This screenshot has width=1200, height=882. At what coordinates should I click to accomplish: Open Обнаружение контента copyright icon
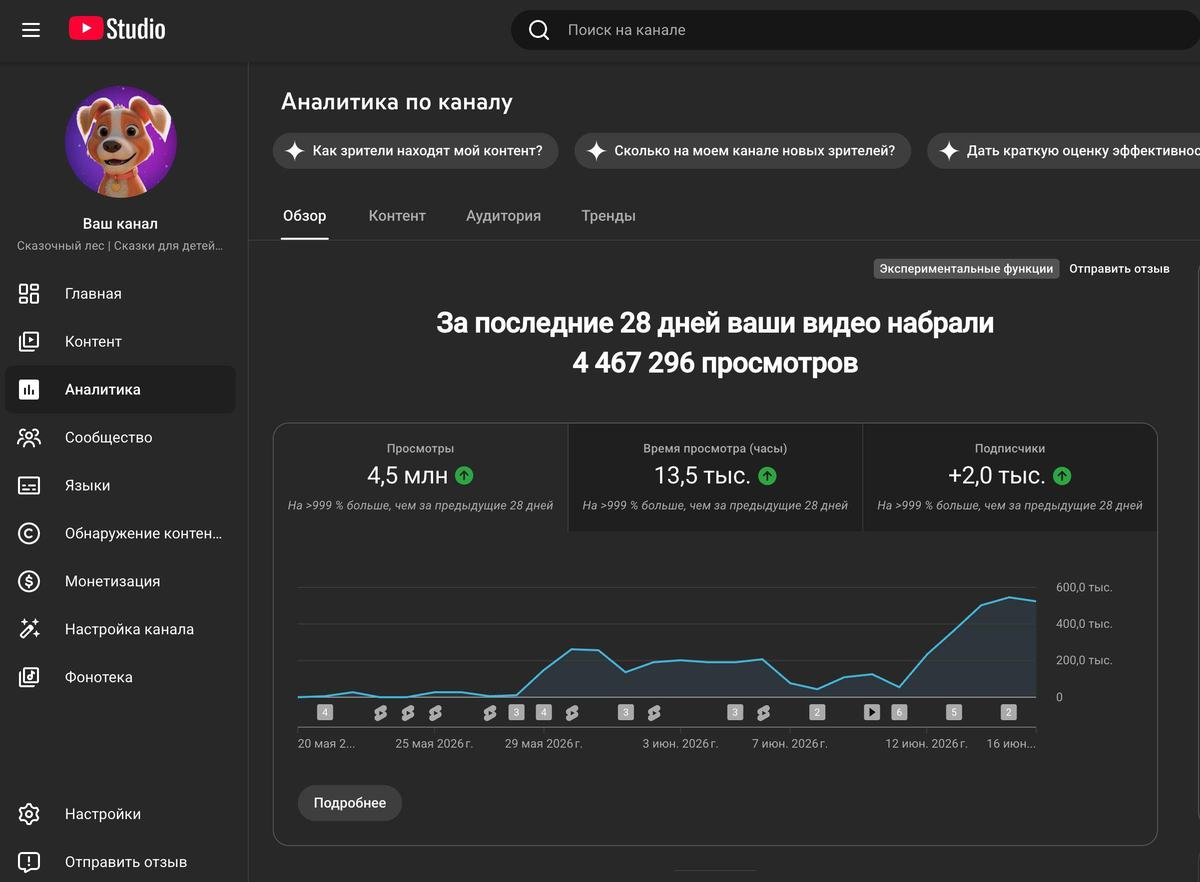pyautogui.click(x=29, y=533)
